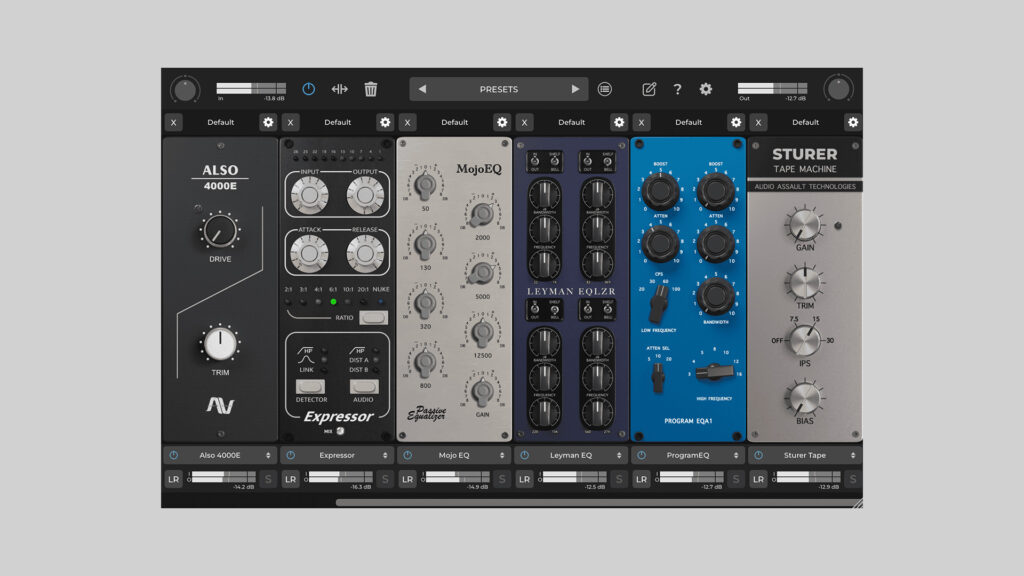Open the PRESETS menu
The height and width of the screenshot is (576, 1024).
[498, 89]
